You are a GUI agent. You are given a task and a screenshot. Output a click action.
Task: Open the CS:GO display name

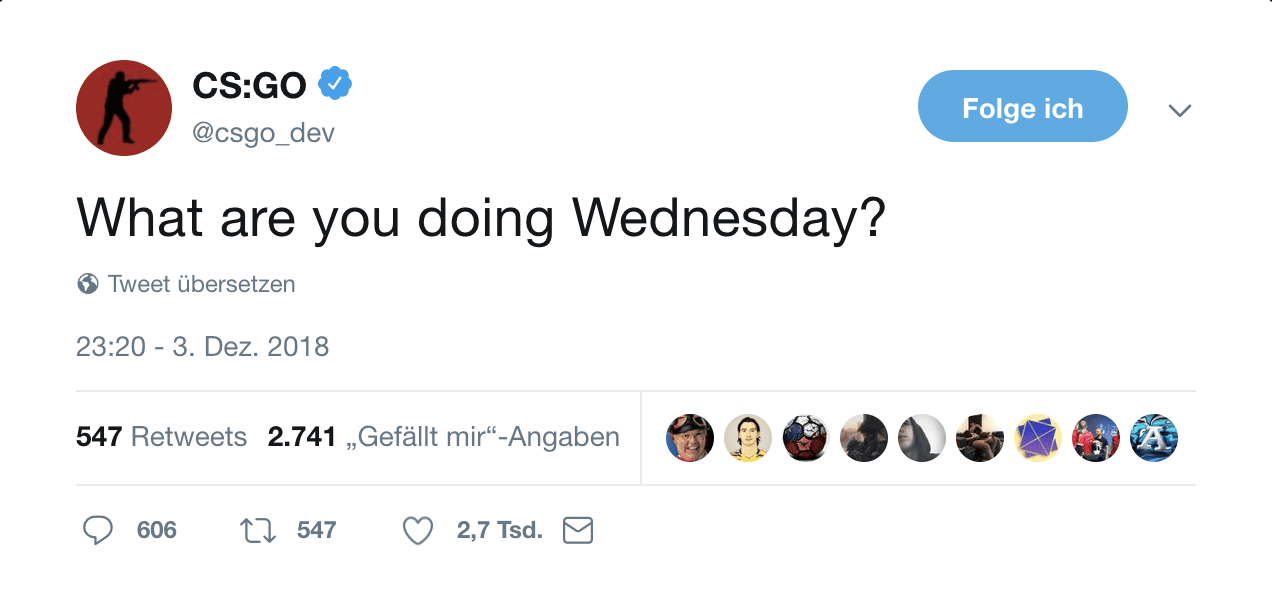[249, 86]
